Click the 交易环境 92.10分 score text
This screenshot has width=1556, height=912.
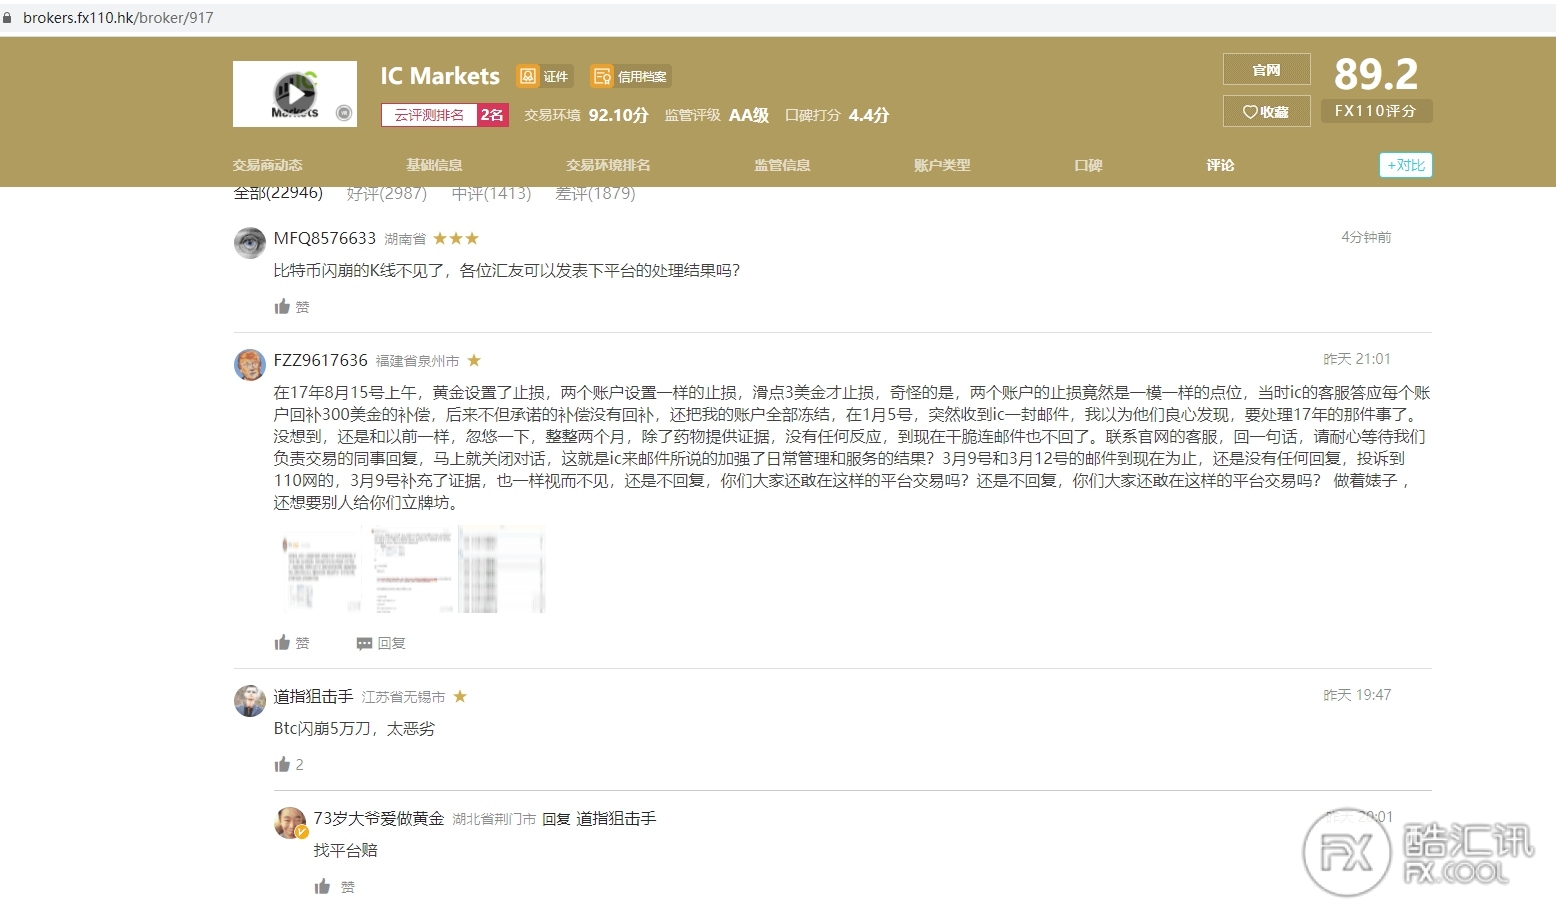586,115
